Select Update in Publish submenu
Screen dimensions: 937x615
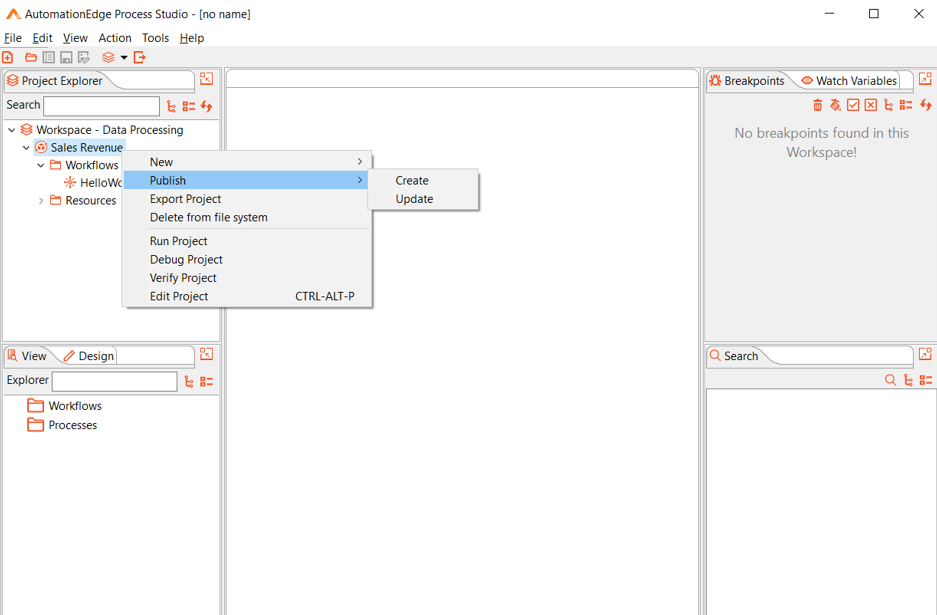pyautogui.click(x=423, y=199)
